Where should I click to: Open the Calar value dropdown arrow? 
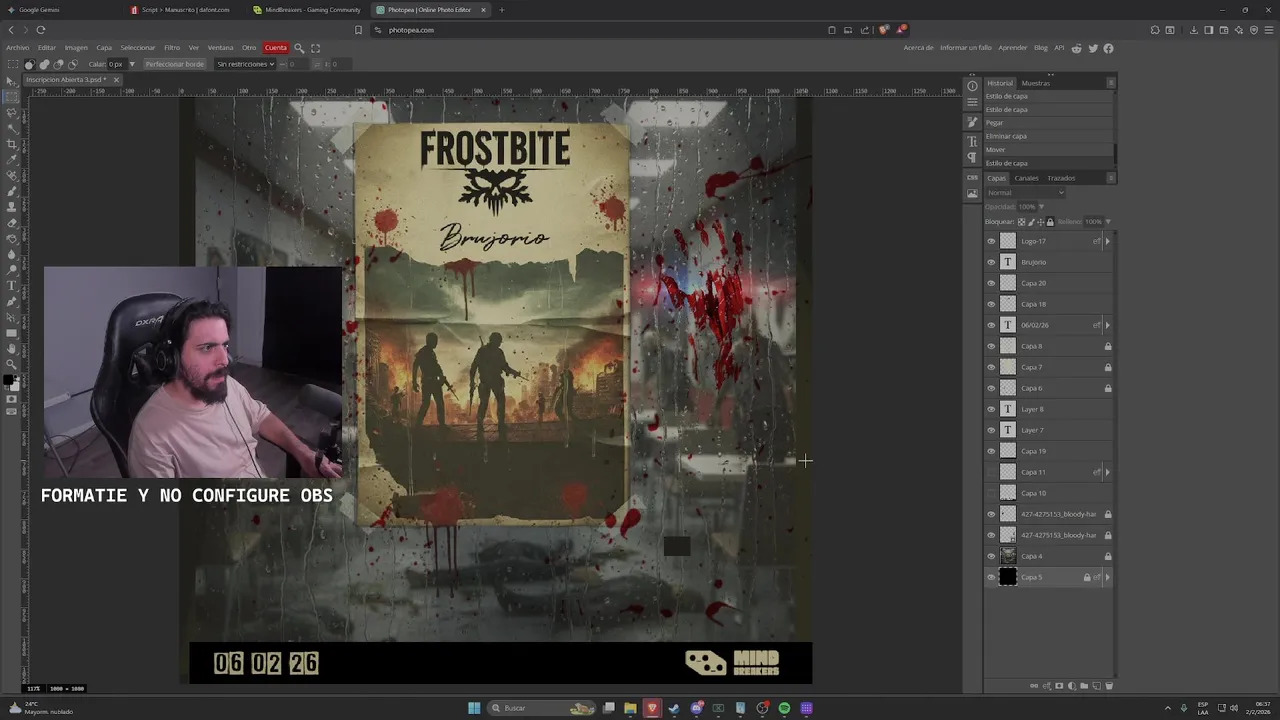coord(132,64)
